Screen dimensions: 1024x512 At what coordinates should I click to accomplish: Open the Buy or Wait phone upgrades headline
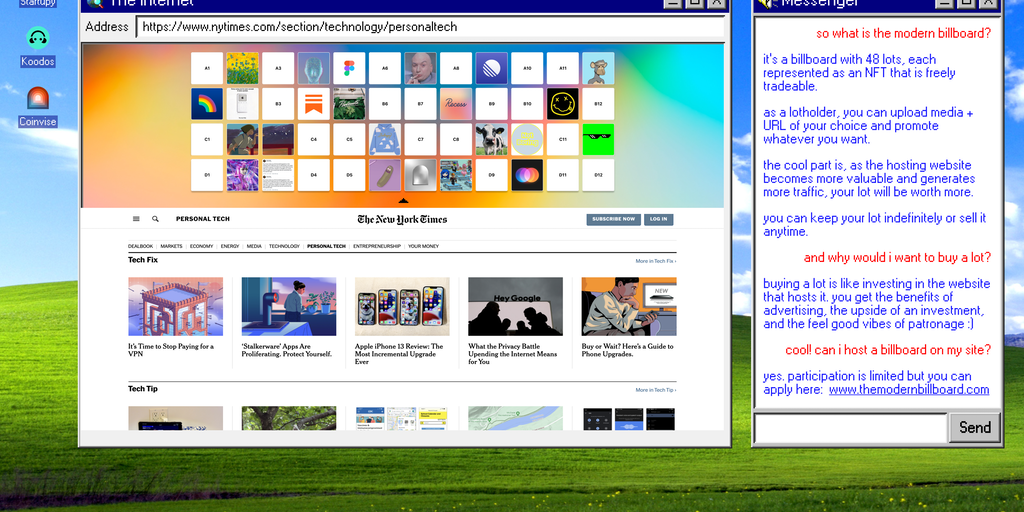coord(628,350)
